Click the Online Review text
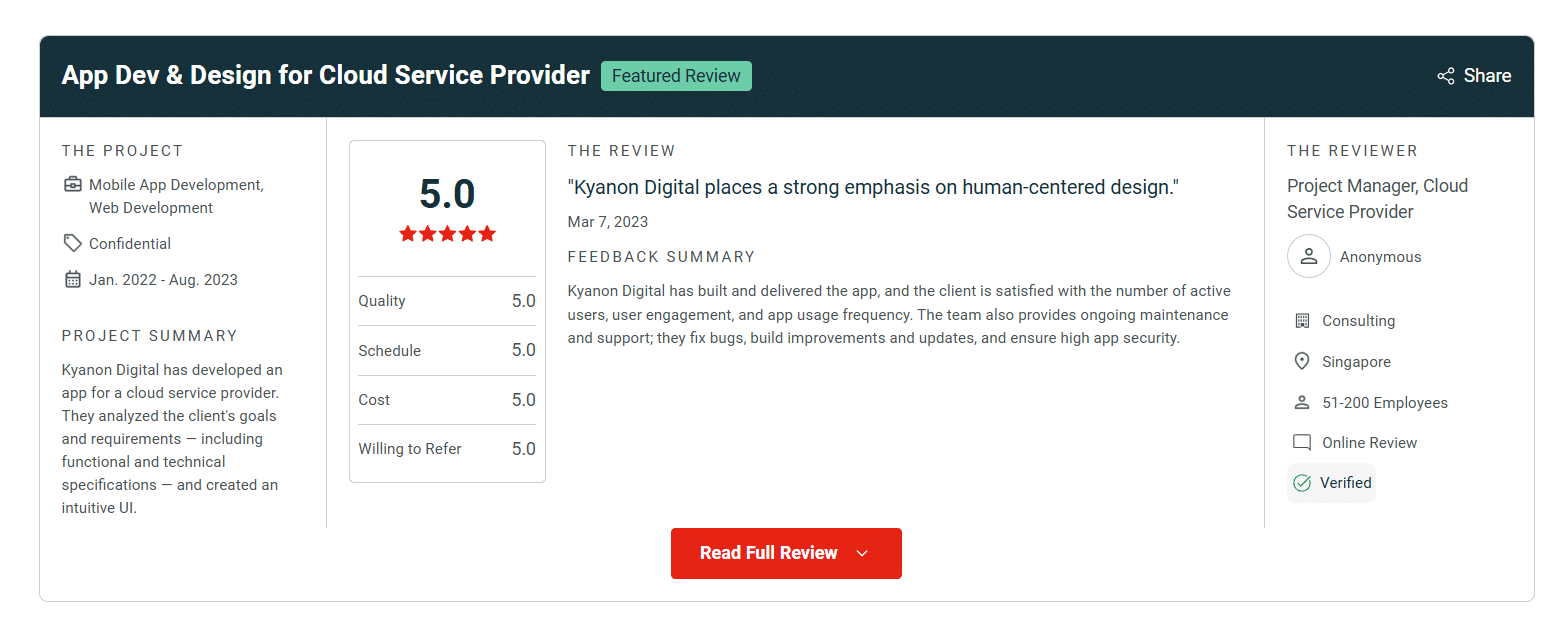Image resolution: width=1563 pixels, height=621 pixels. coord(1369,443)
